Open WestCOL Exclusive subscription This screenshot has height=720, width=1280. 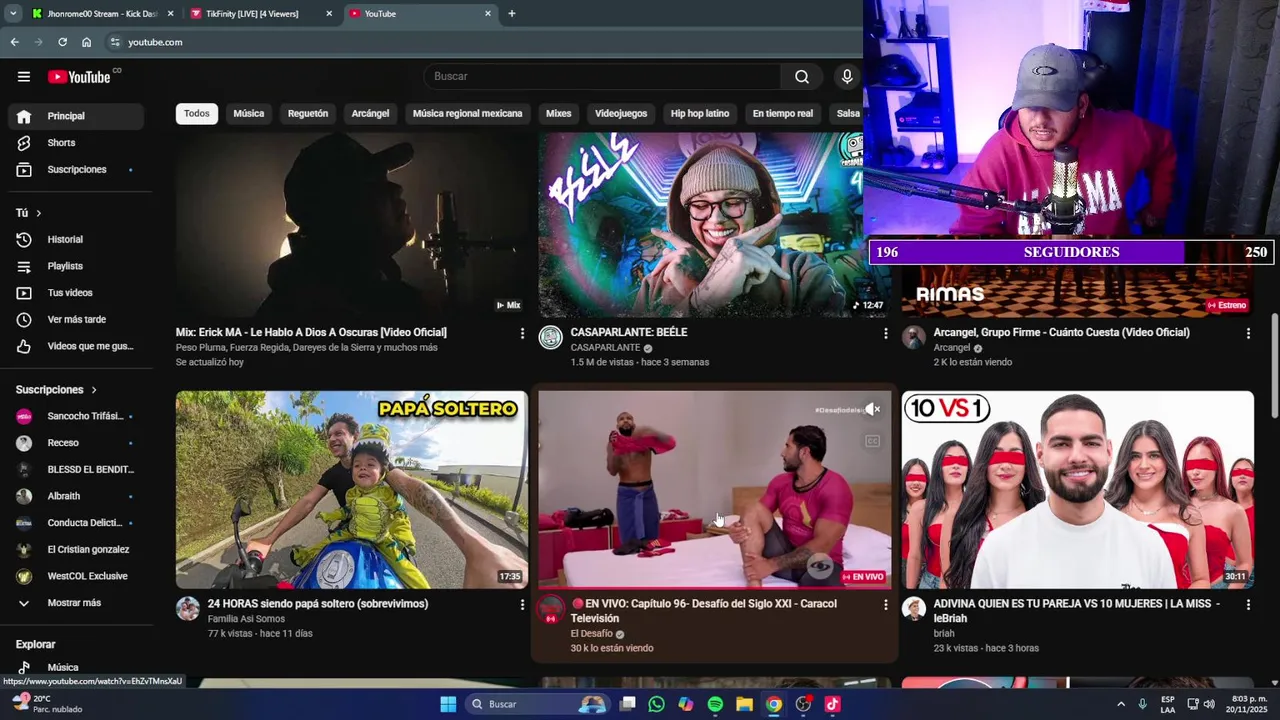coord(76,576)
